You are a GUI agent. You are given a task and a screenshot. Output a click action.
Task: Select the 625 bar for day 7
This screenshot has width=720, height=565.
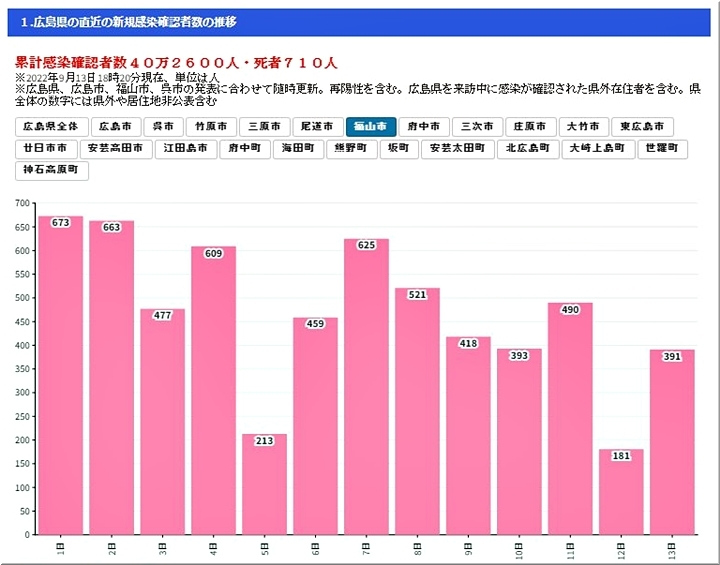(x=366, y=390)
